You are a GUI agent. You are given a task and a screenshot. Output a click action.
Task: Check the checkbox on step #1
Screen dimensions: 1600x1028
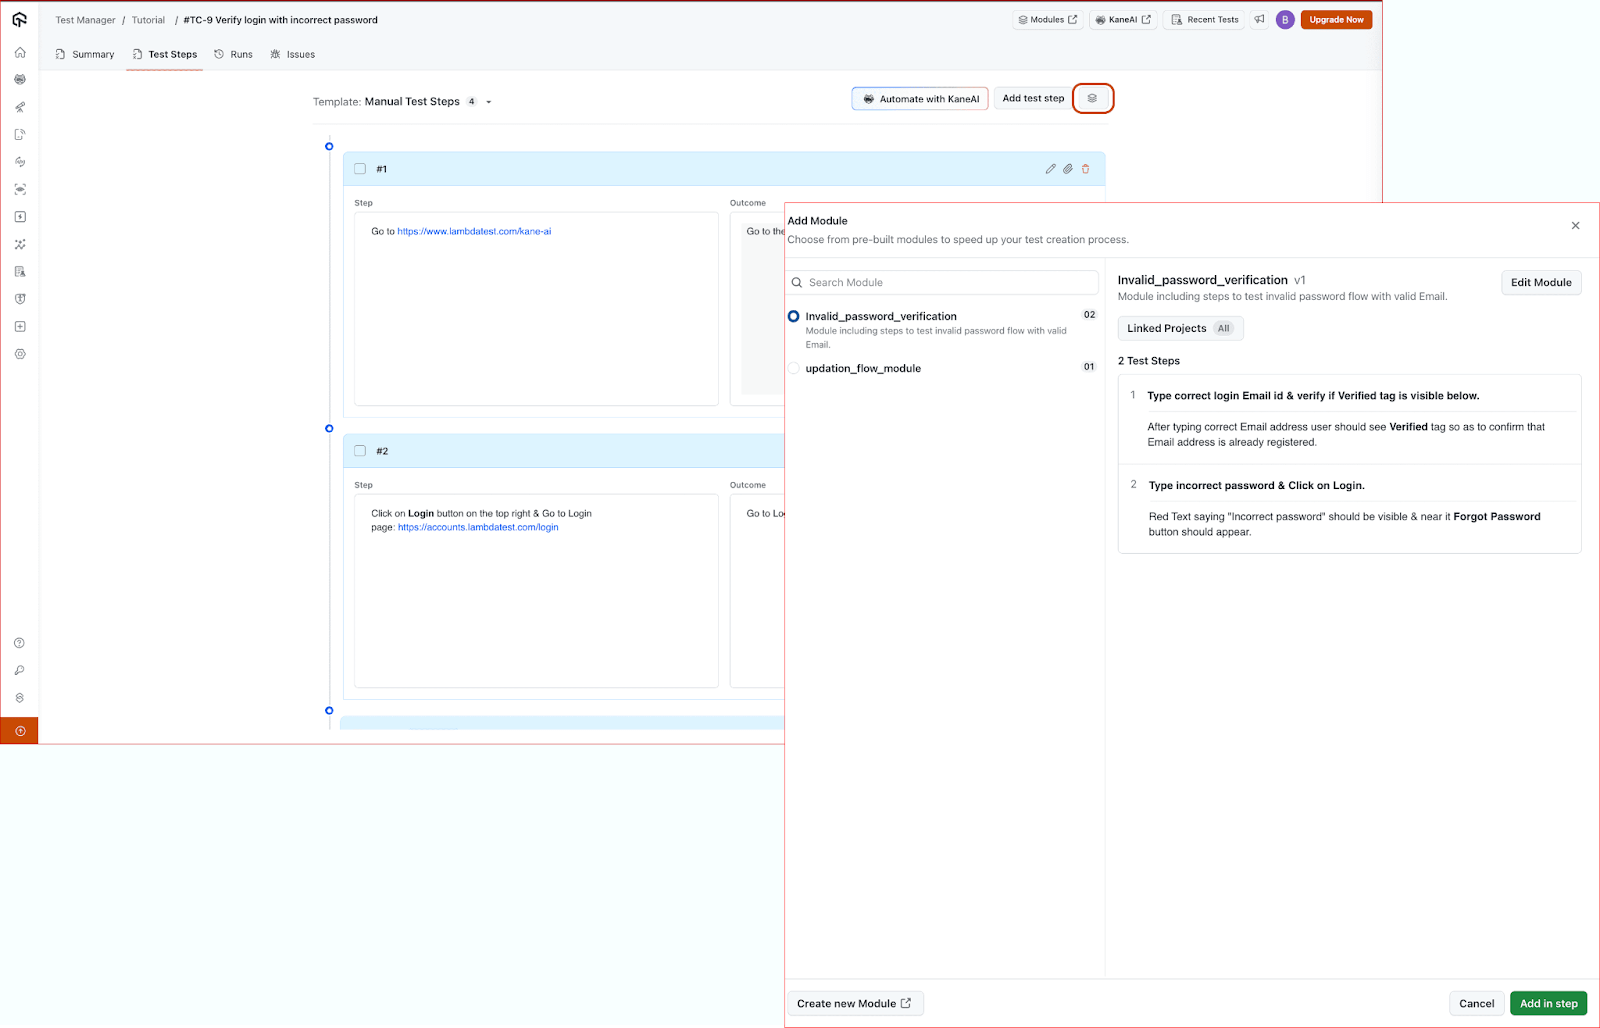[x=360, y=168]
